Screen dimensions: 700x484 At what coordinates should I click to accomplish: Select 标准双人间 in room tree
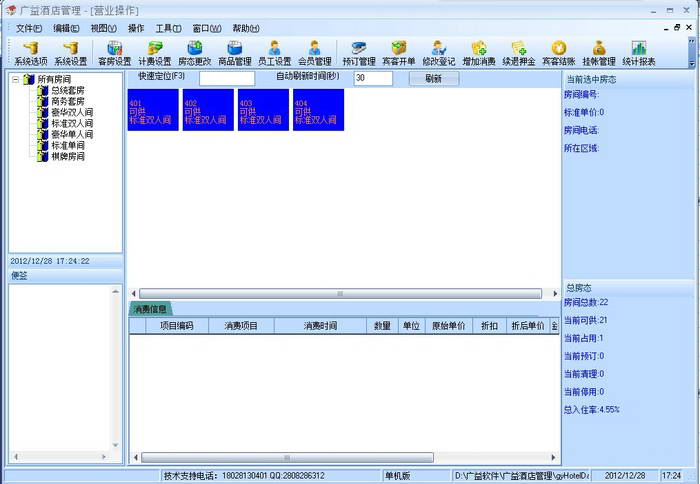coord(72,123)
